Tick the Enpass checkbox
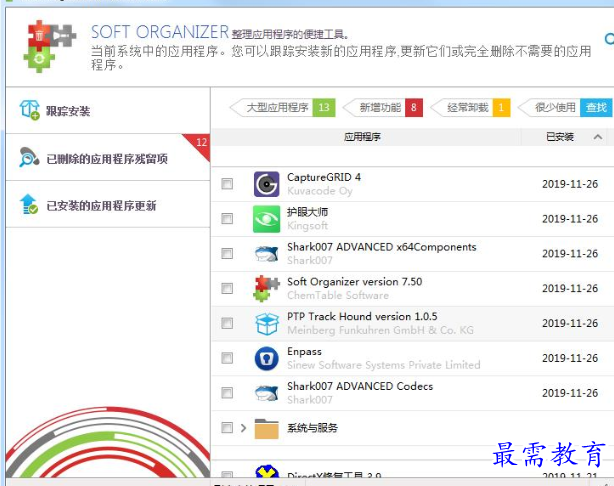Image resolution: width=614 pixels, height=486 pixels. [227, 358]
